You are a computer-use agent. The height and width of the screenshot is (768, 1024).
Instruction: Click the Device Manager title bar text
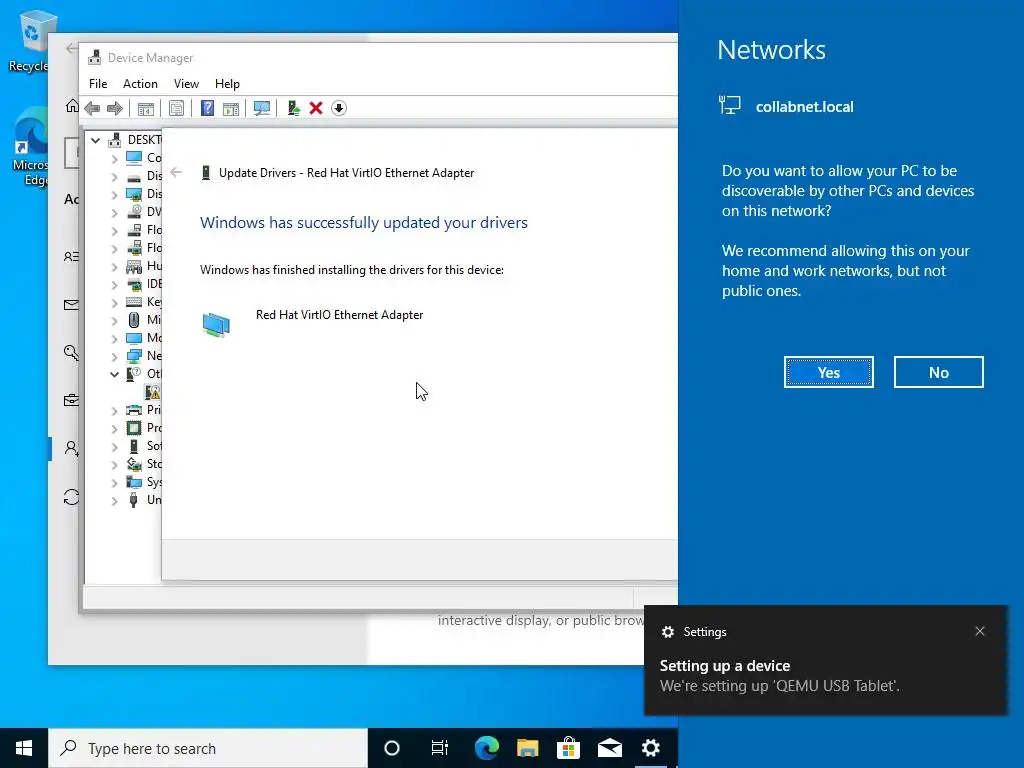[150, 58]
